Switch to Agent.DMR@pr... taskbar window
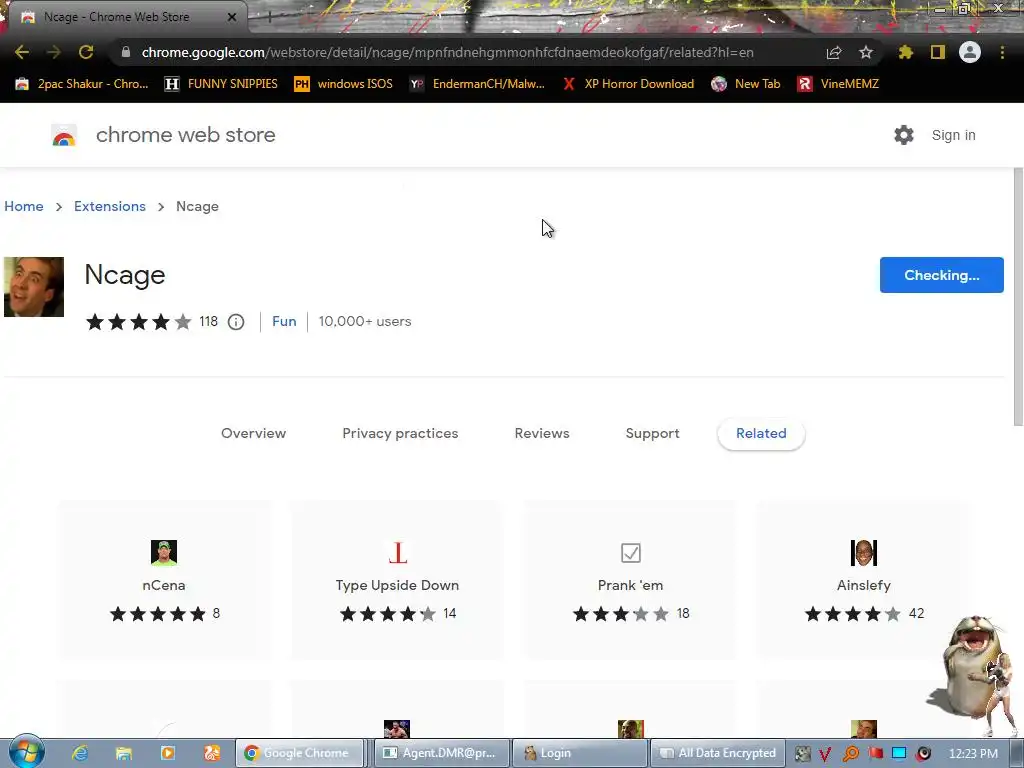The image size is (1024, 768). (x=441, y=753)
